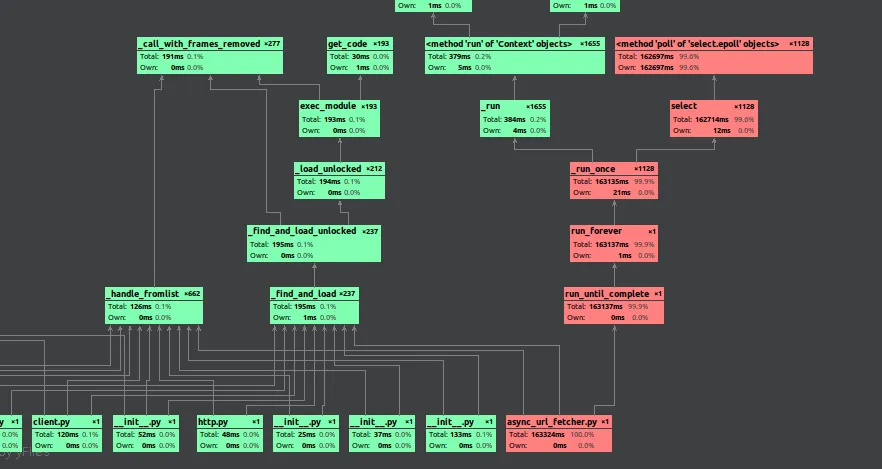Select the _find_and_load_unlocked node
The image size is (882, 469).
(x=314, y=243)
